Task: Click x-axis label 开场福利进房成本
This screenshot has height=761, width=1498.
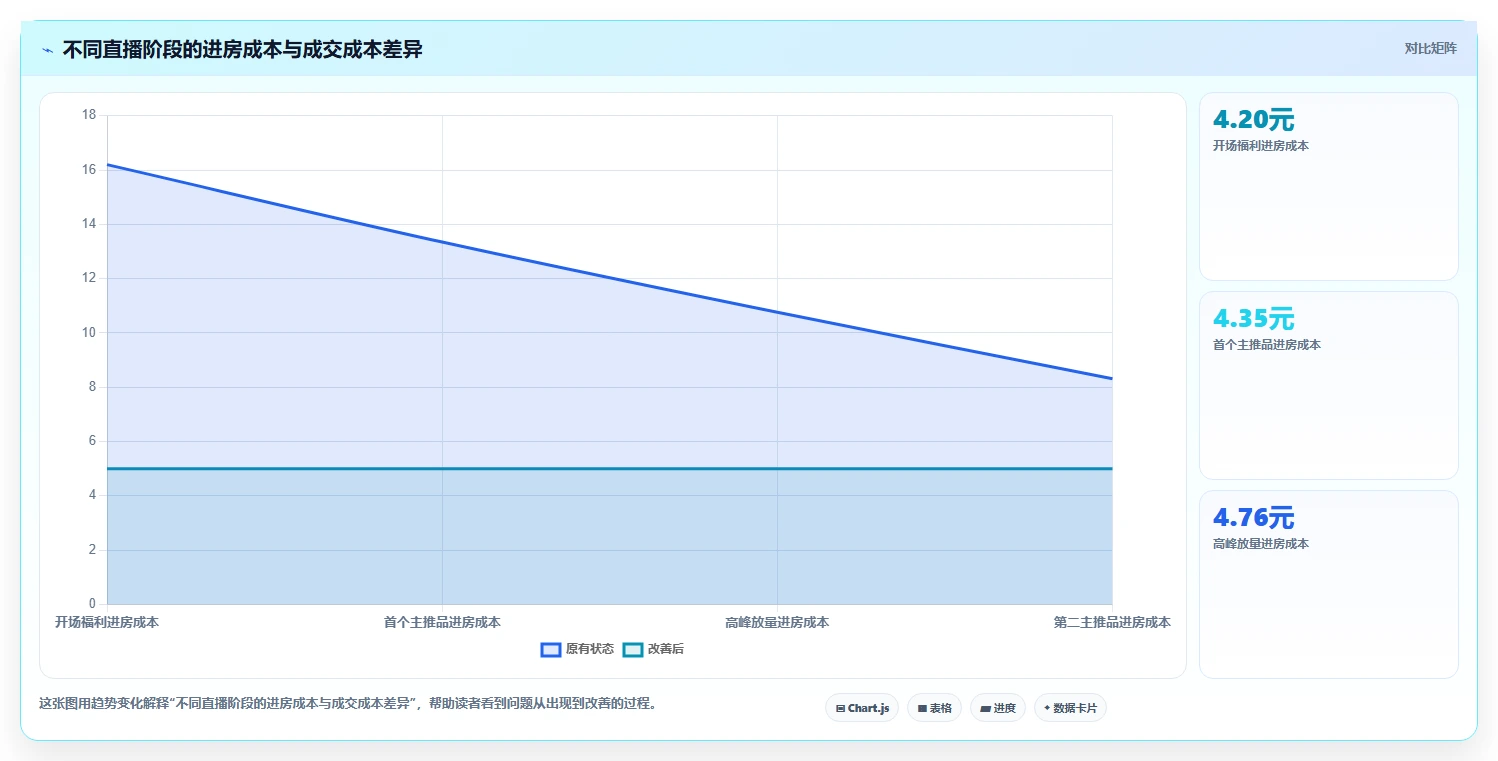Action: pos(107,622)
